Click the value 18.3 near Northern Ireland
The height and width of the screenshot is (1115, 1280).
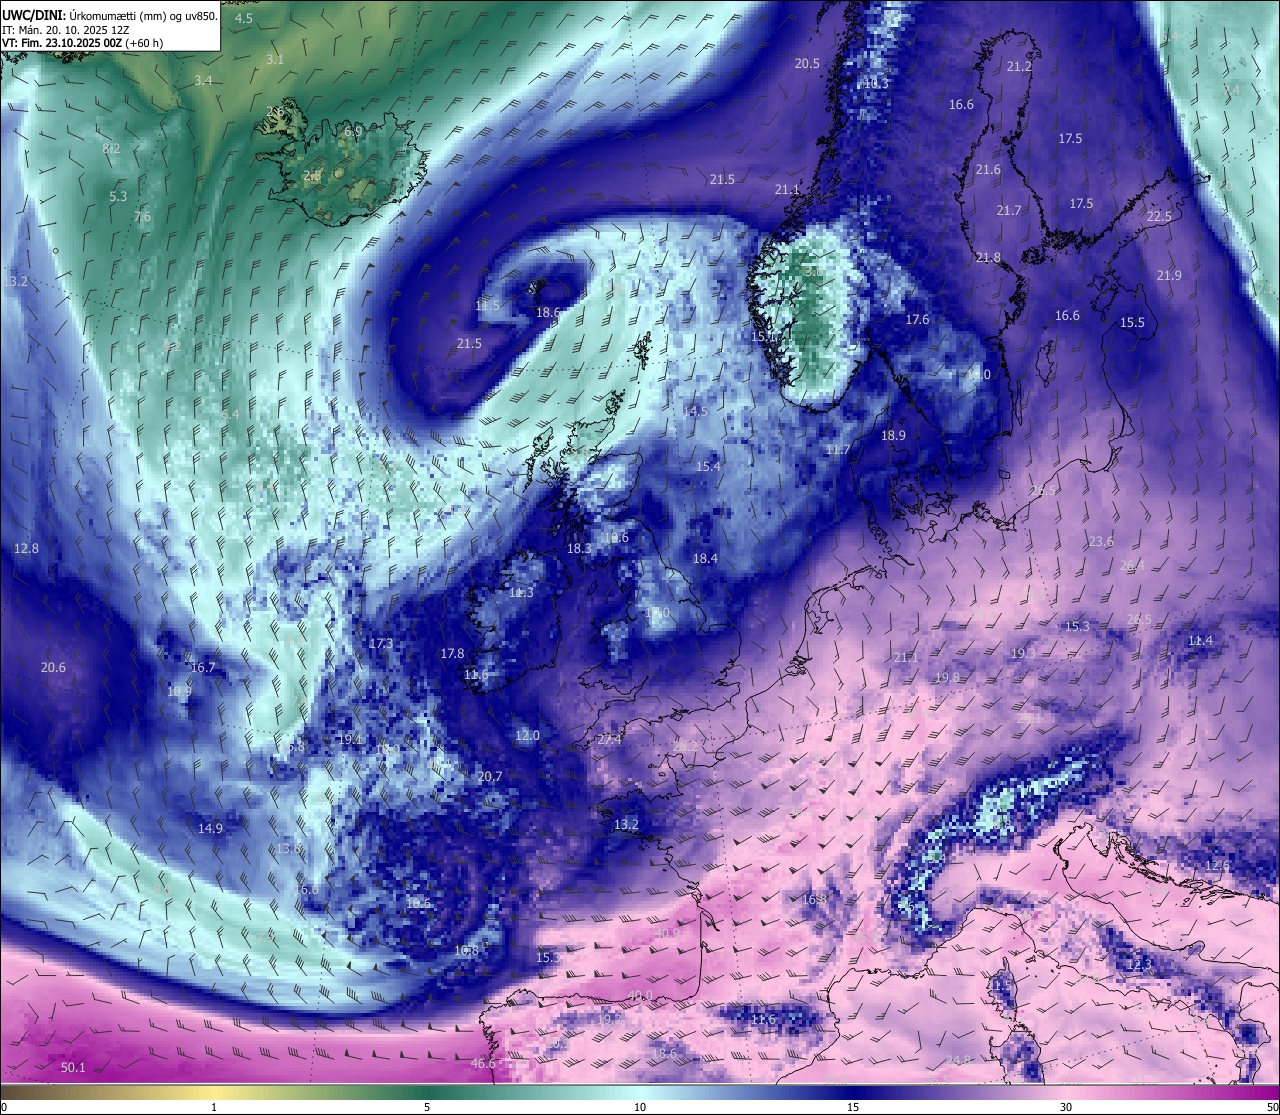(x=579, y=549)
